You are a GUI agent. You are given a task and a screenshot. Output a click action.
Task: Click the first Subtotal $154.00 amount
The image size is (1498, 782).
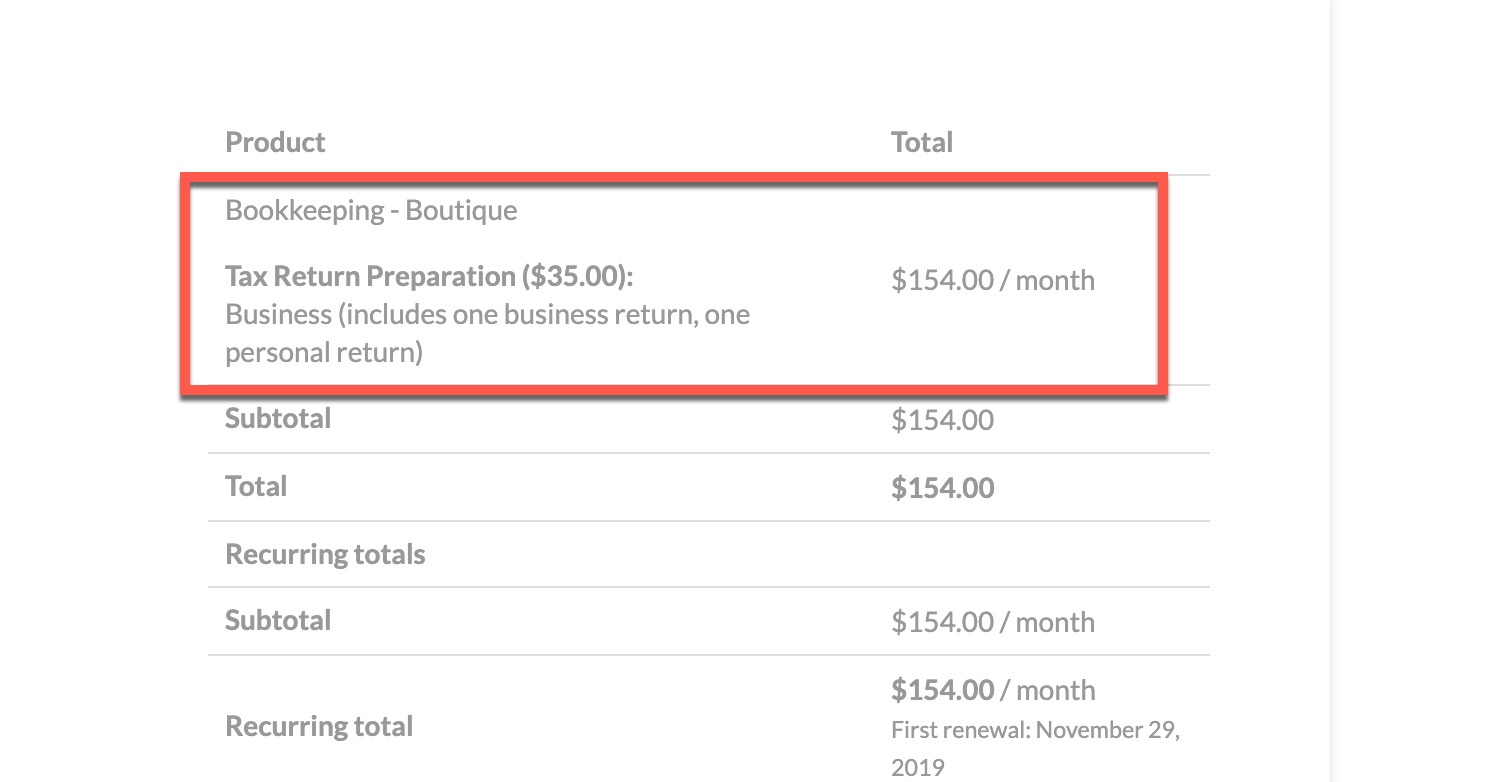942,420
